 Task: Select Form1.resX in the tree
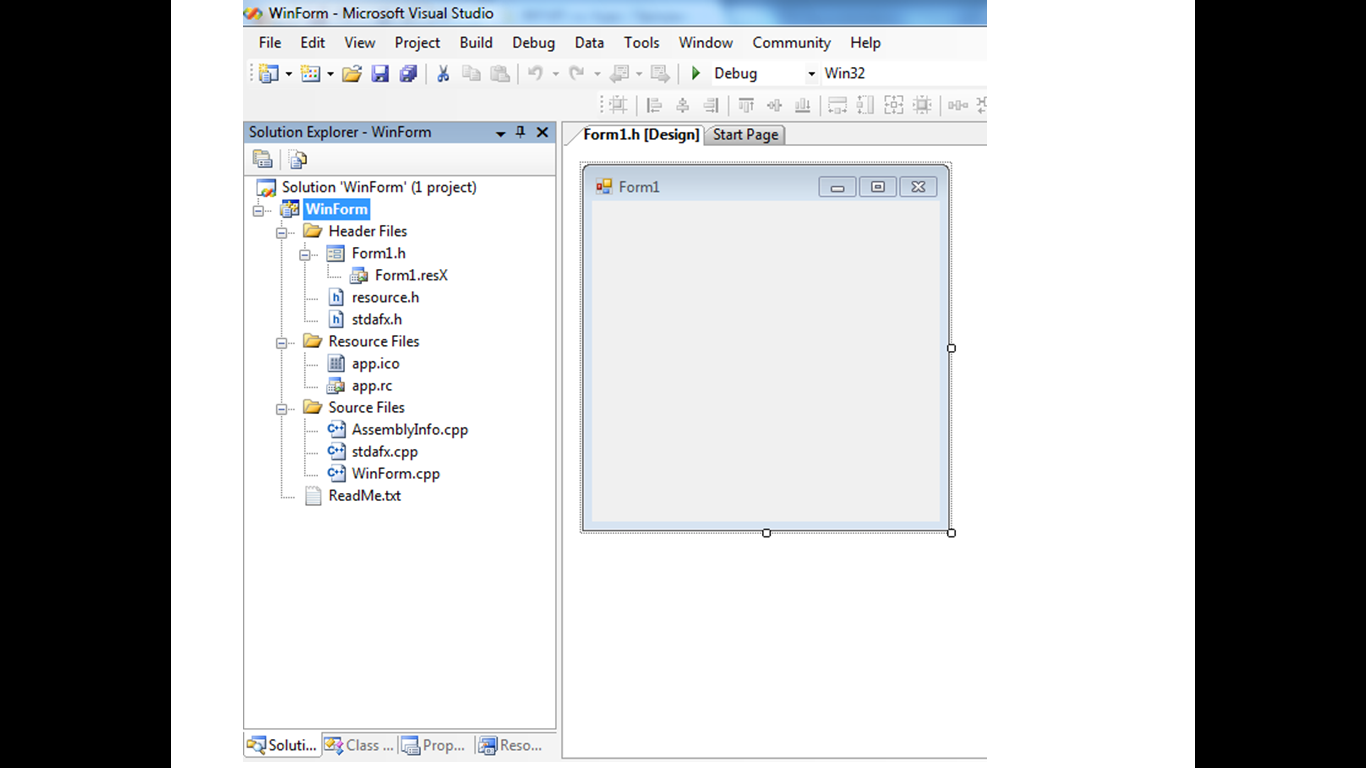click(x=411, y=276)
